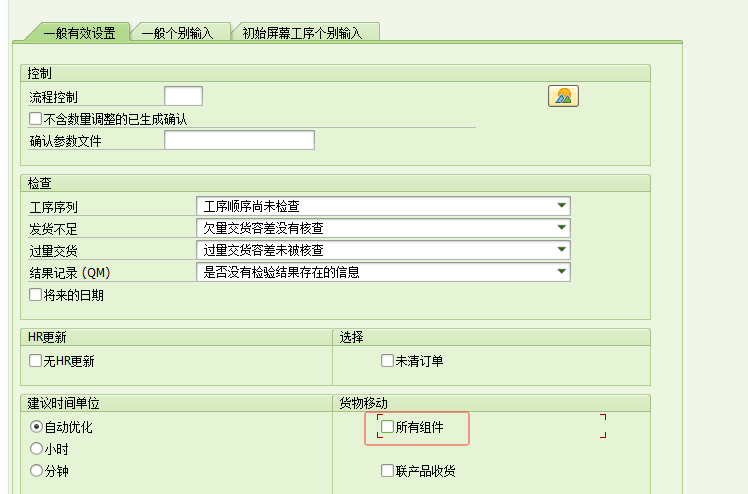The image size is (748, 494).
Task: Select the 分钟 radio button
Action: point(37,471)
